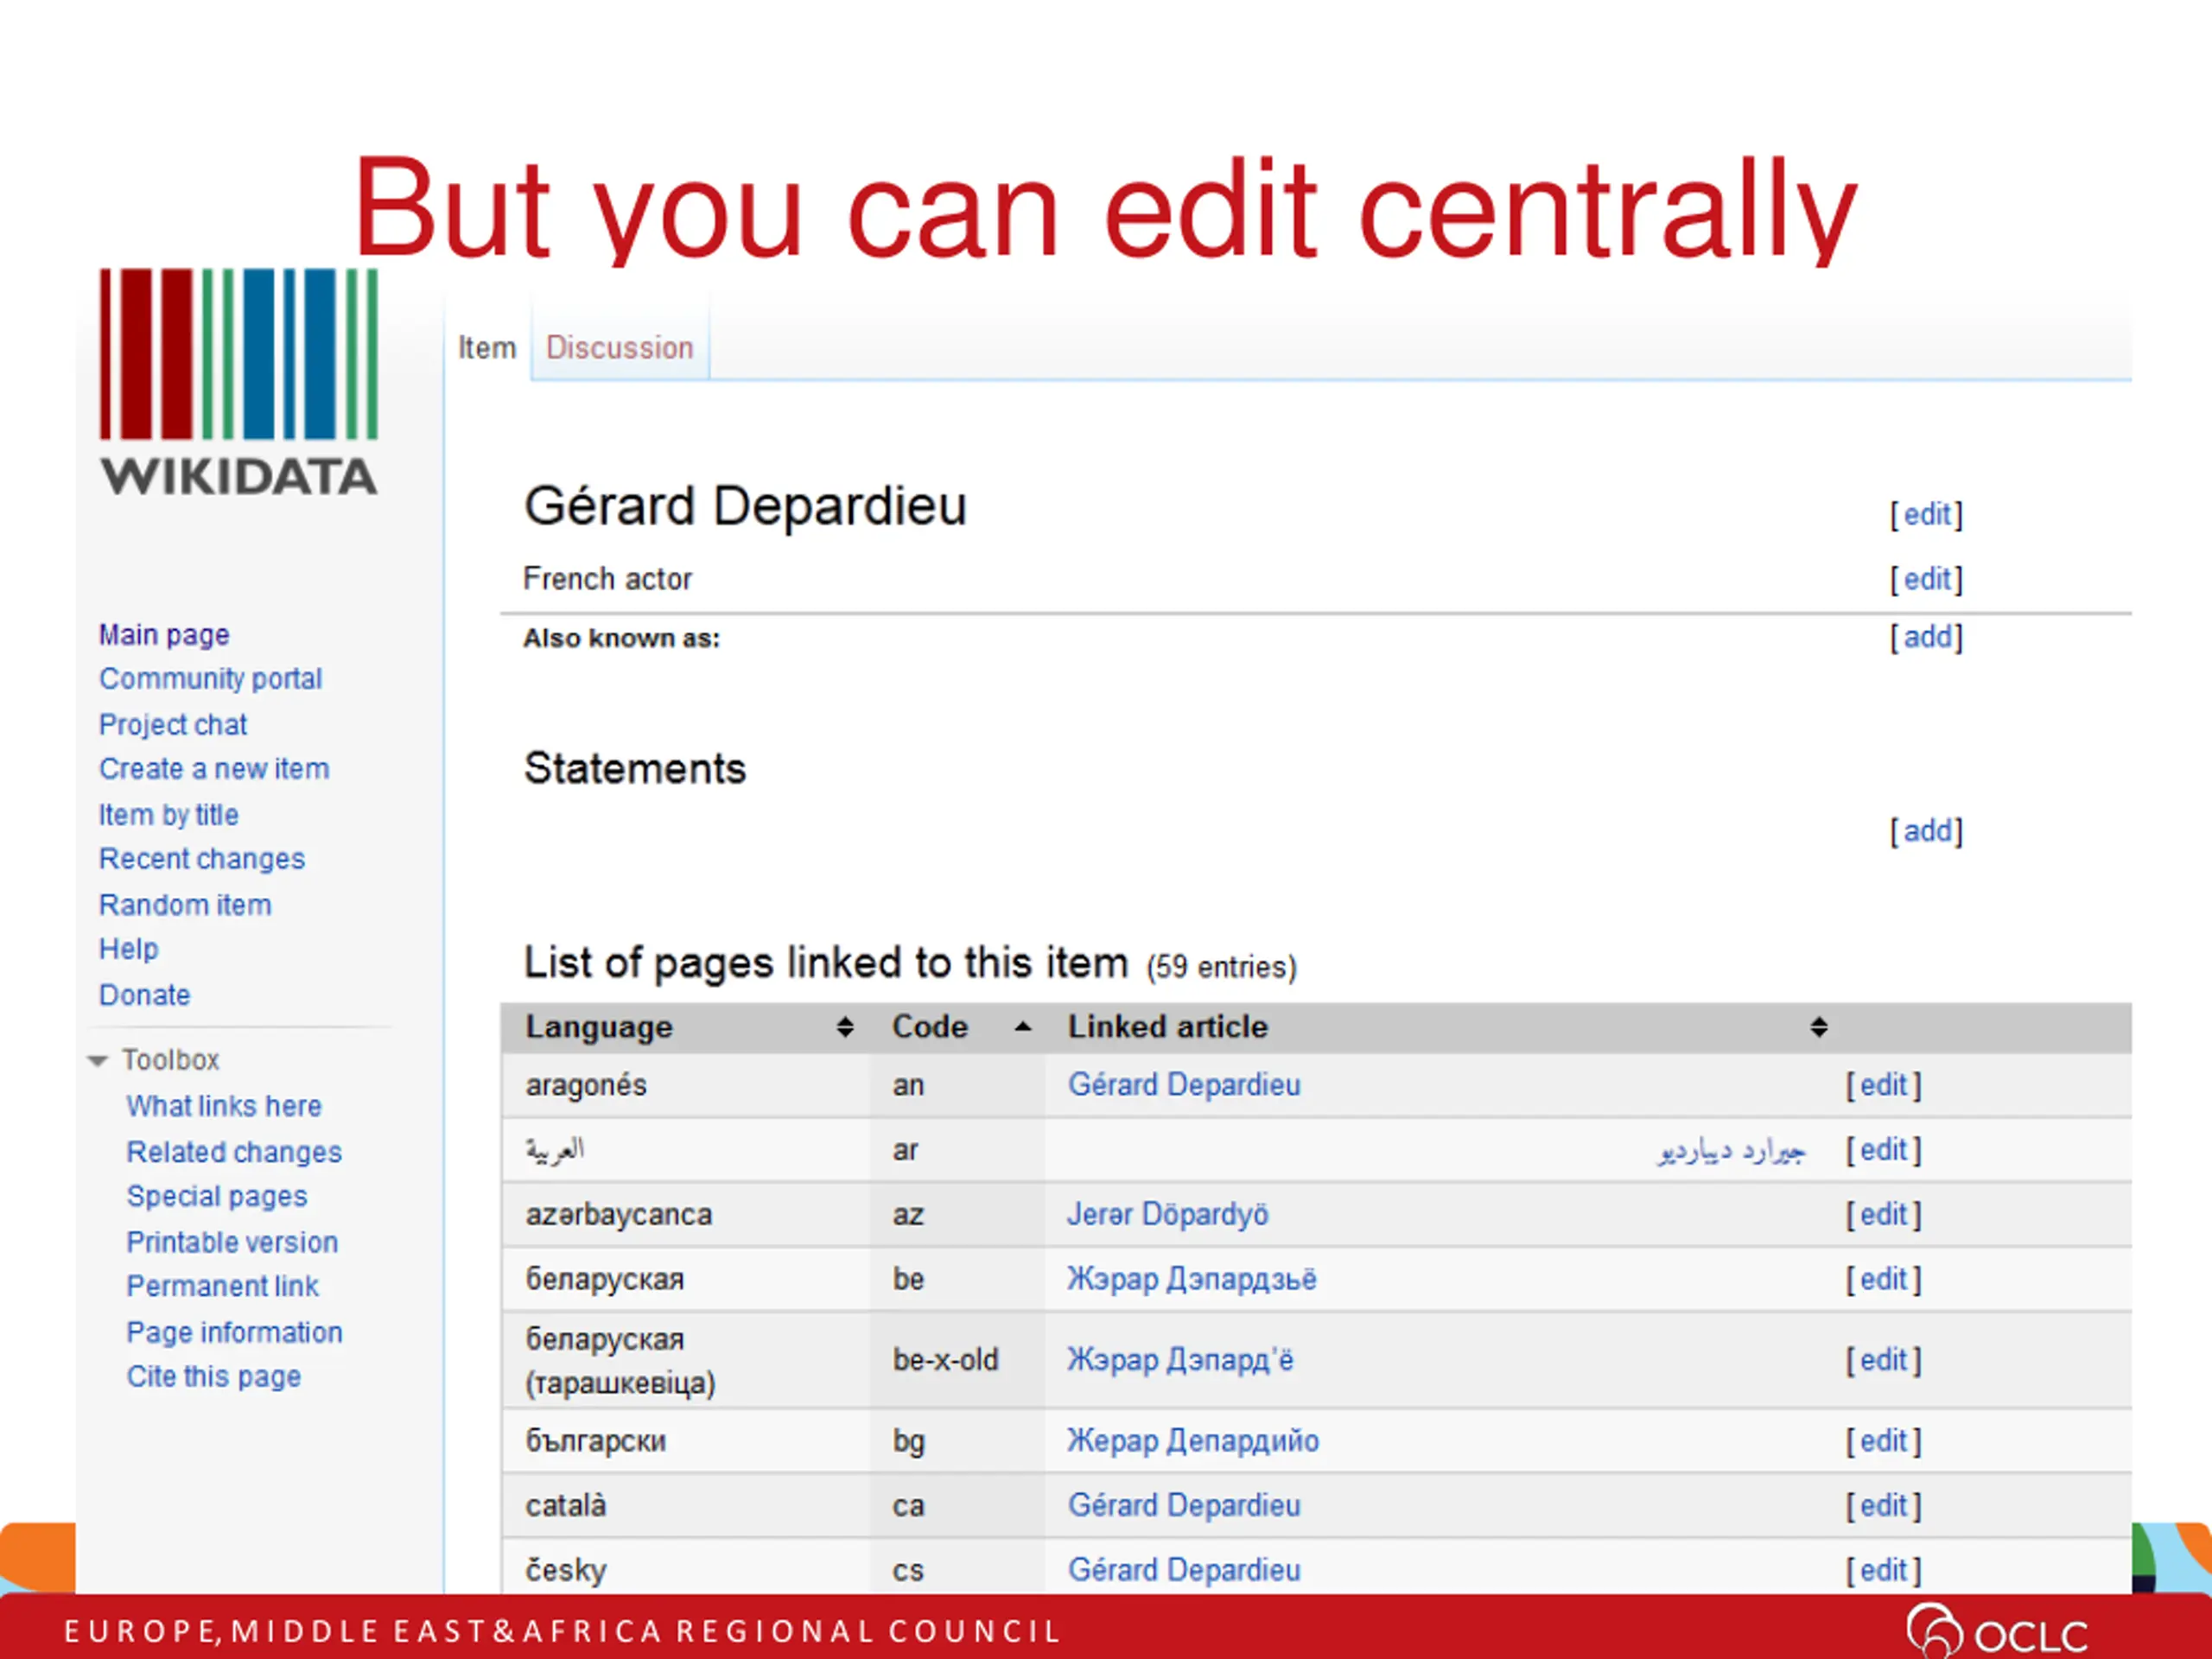Image resolution: width=2212 pixels, height=1659 pixels.
Task: Open Special pages
Action: pyautogui.click(x=216, y=1196)
